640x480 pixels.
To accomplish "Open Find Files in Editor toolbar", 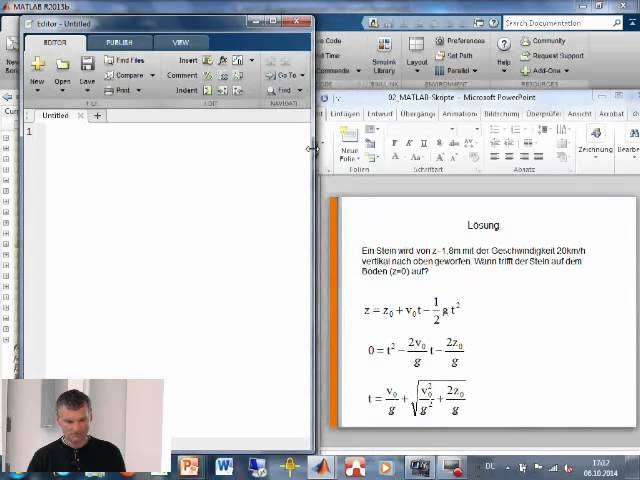I will tap(124, 60).
